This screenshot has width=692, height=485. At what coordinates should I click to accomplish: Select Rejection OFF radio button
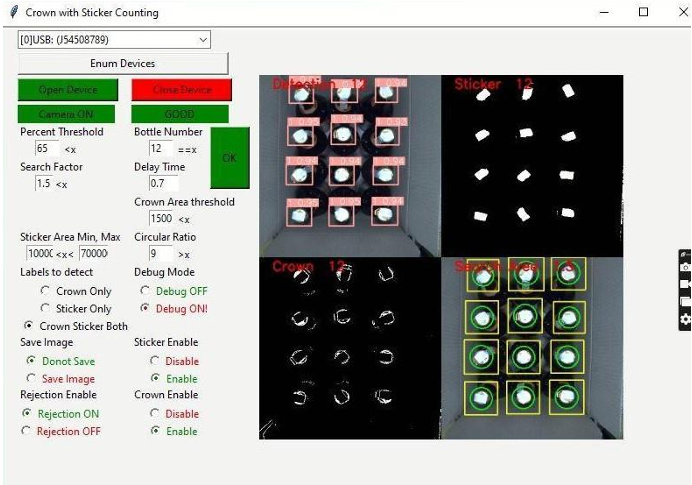[x=27, y=431]
